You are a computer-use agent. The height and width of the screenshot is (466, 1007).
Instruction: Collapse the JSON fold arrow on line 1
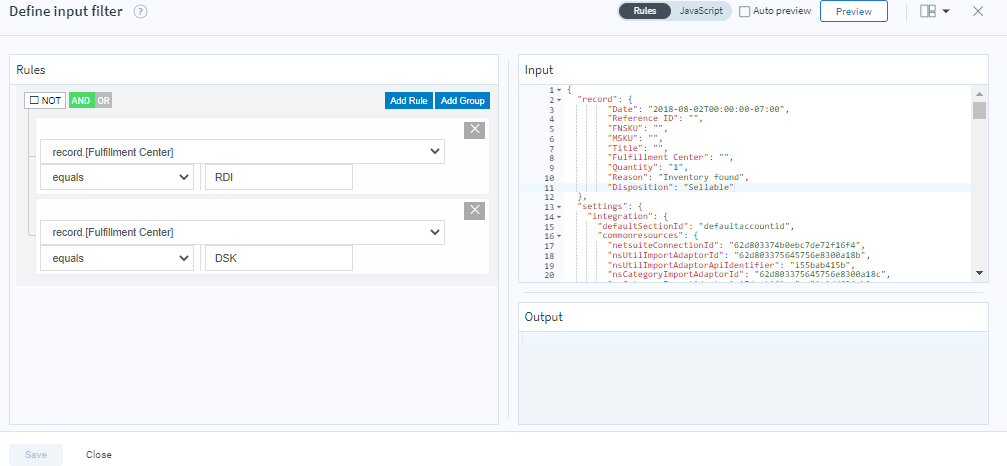click(x=559, y=90)
